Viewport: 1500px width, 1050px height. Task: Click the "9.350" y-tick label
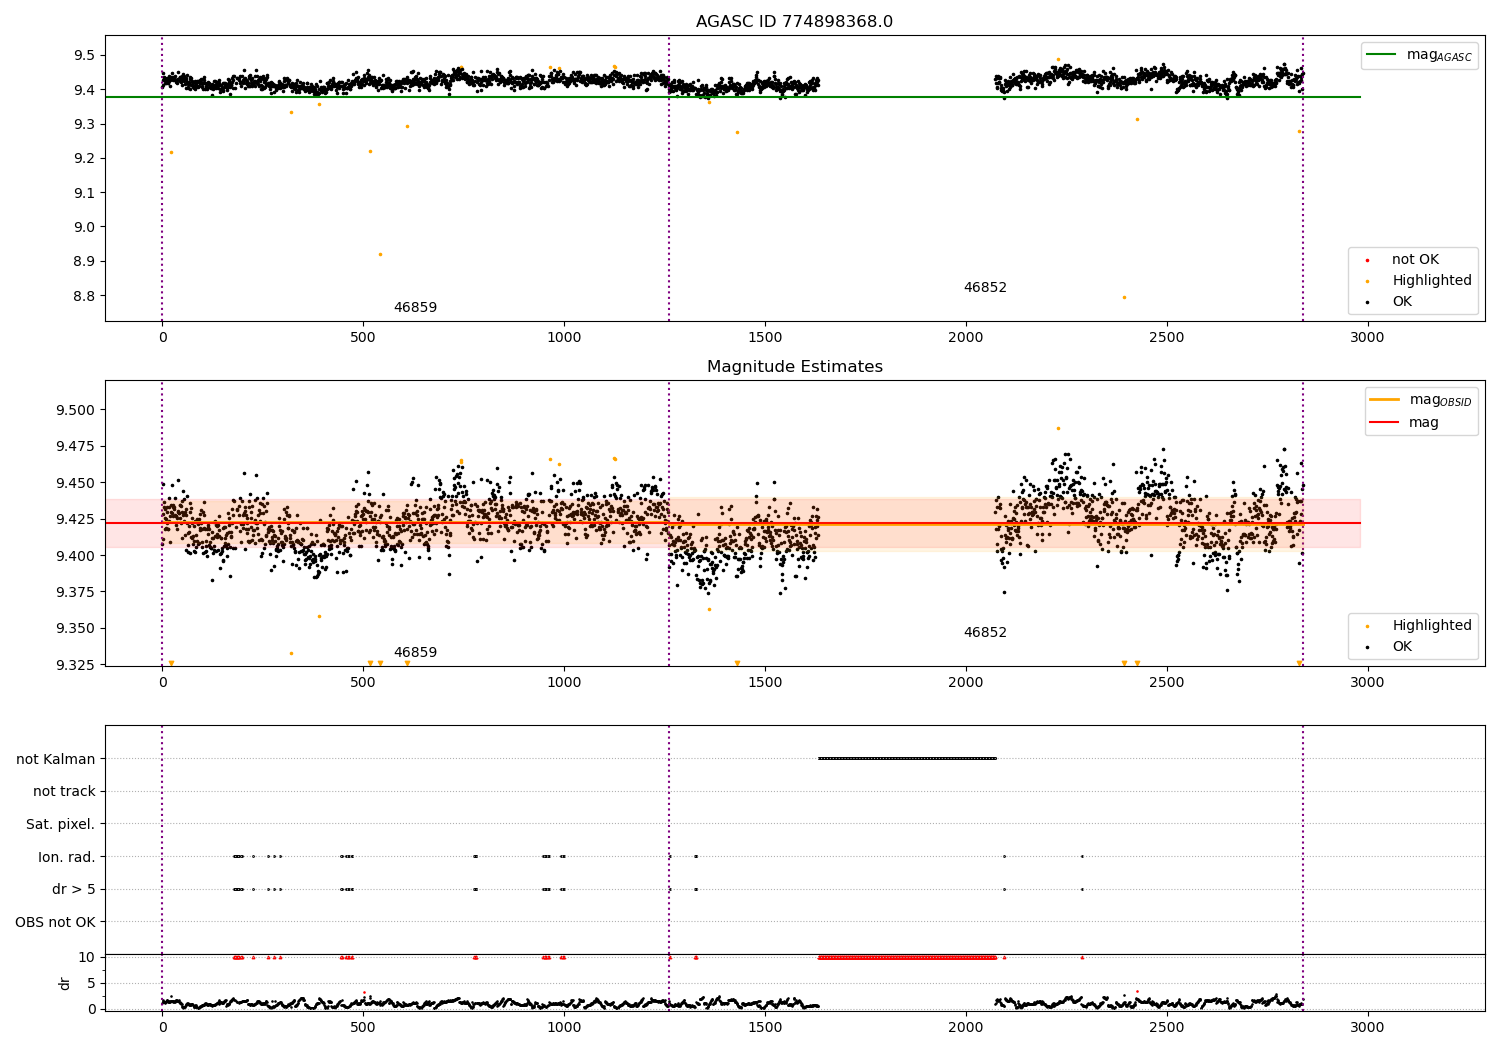pyautogui.click(x=77, y=630)
